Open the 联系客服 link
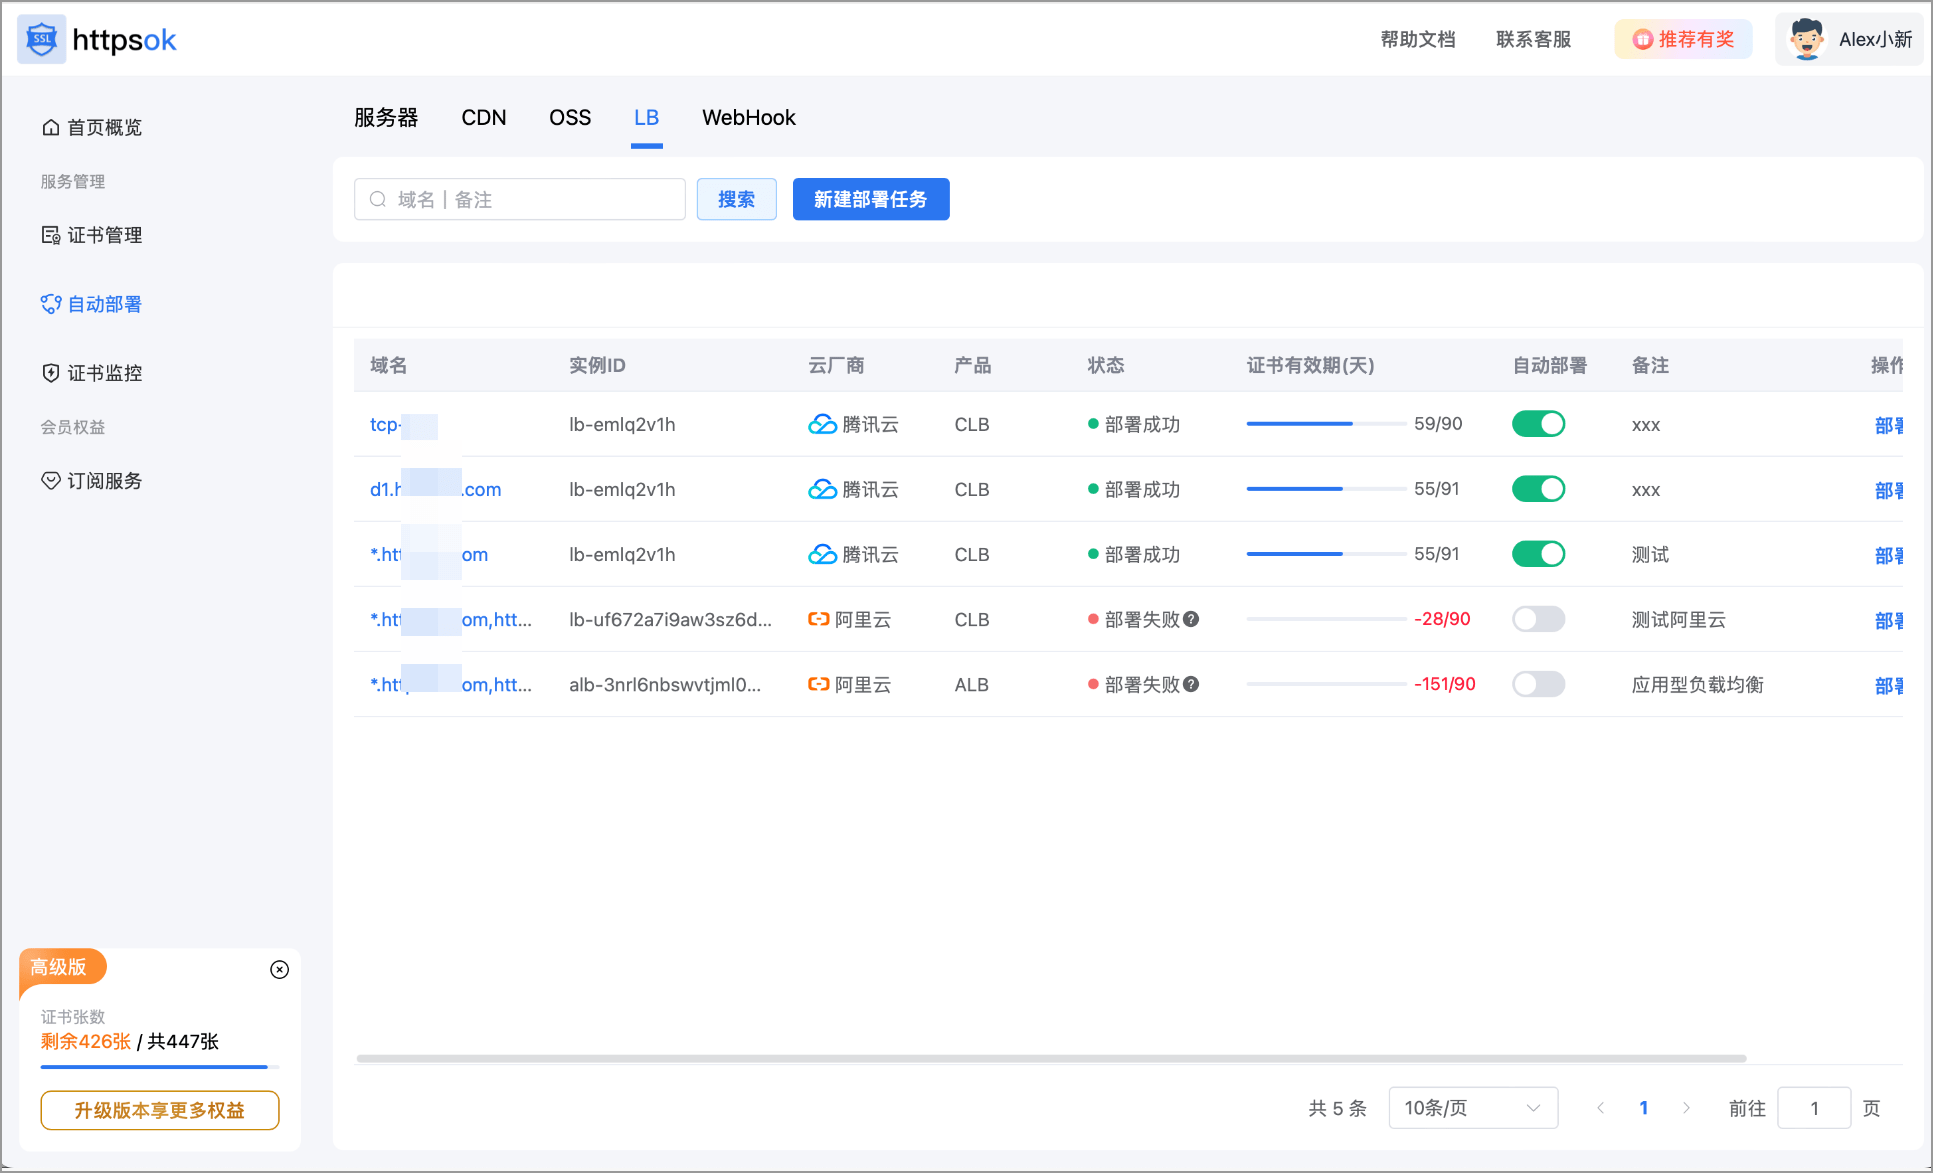1933x1173 pixels. [x=1533, y=39]
